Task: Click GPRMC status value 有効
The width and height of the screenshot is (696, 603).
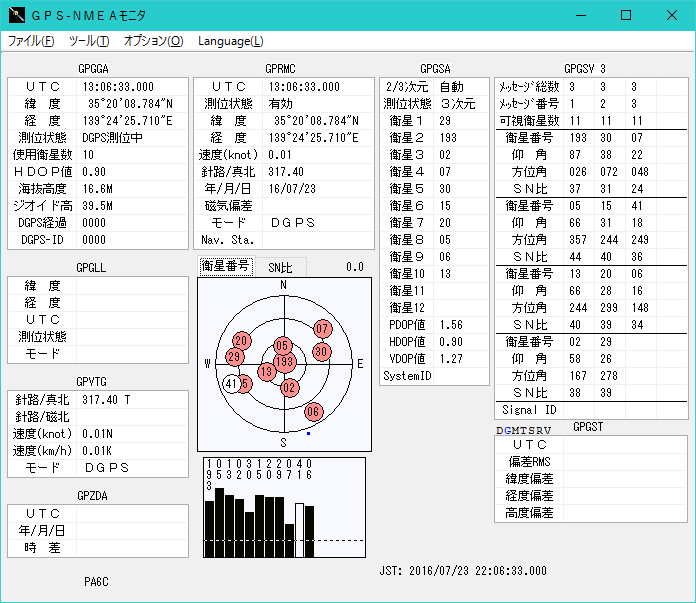Action: [281, 103]
